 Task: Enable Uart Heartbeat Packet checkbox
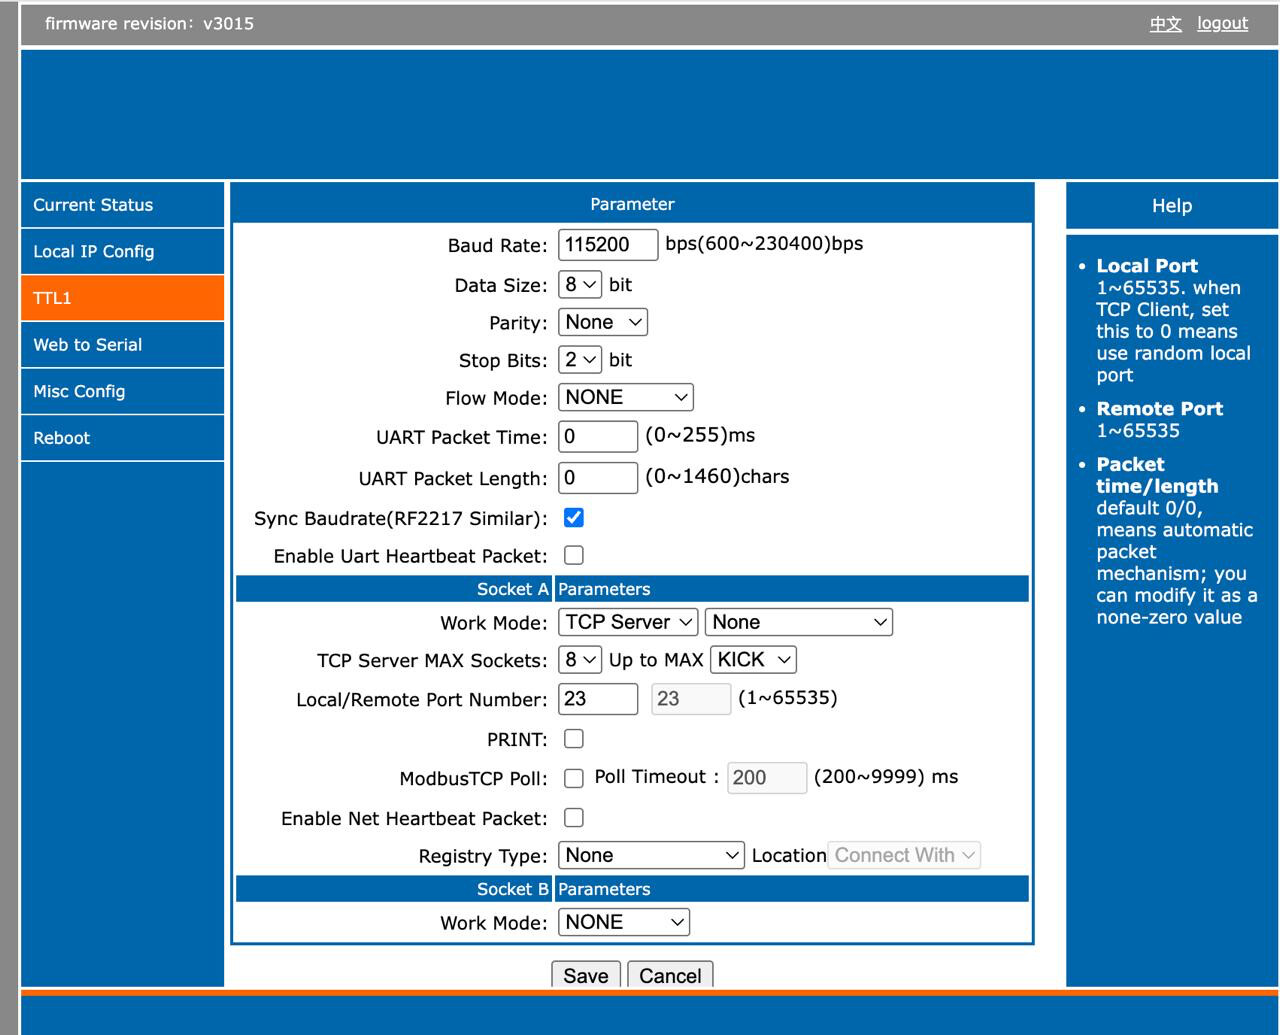click(573, 556)
